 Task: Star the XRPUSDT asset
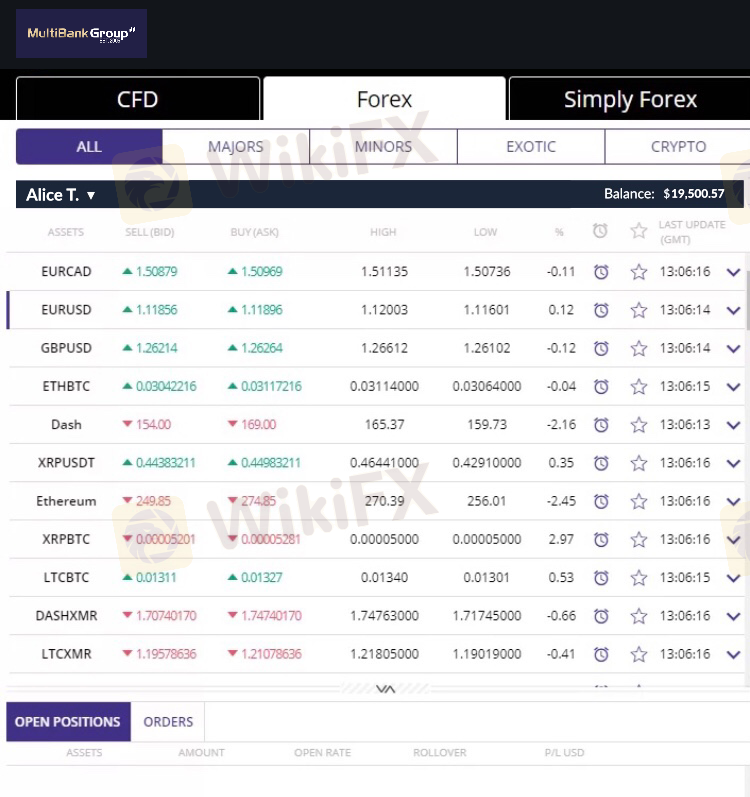pos(639,463)
